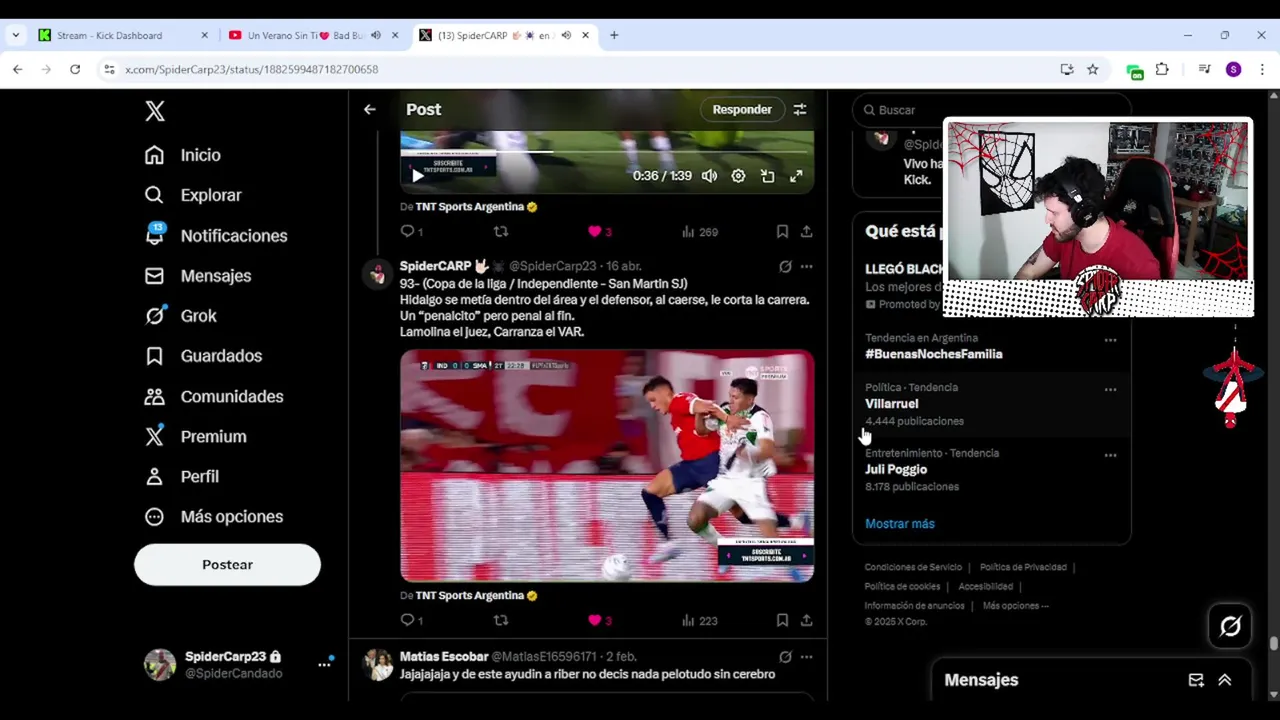Click the Postear button
The height and width of the screenshot is (720, 1280).
(x=227, y=565)
